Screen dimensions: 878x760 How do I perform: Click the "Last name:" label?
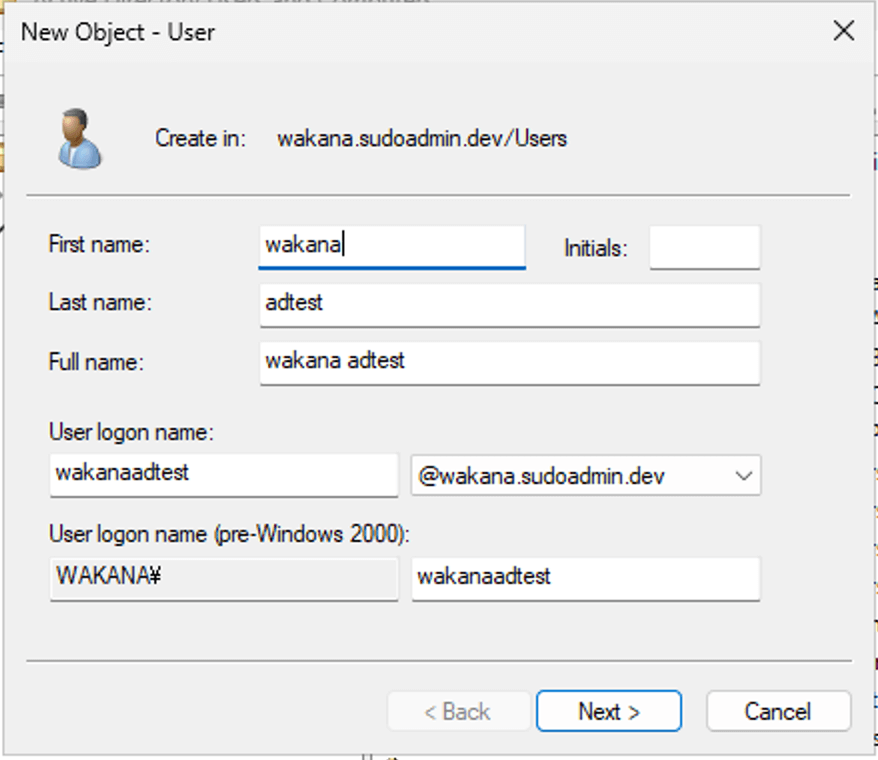click(x=99, y=303)
